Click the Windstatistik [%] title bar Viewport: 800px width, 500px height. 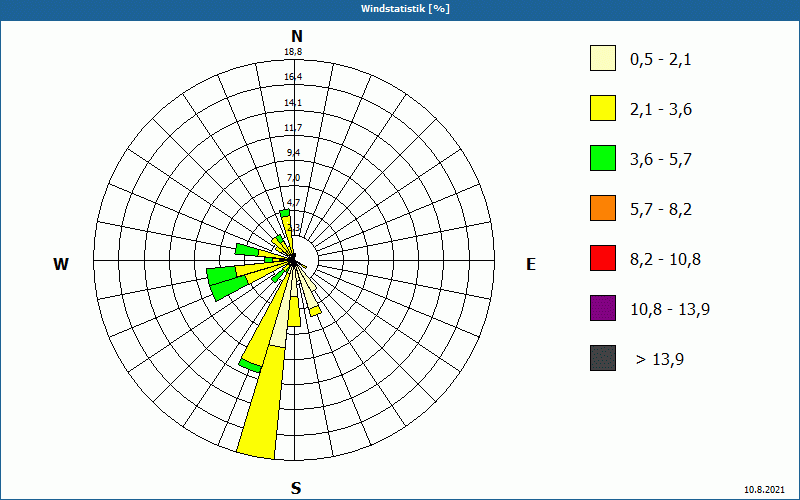400,9
